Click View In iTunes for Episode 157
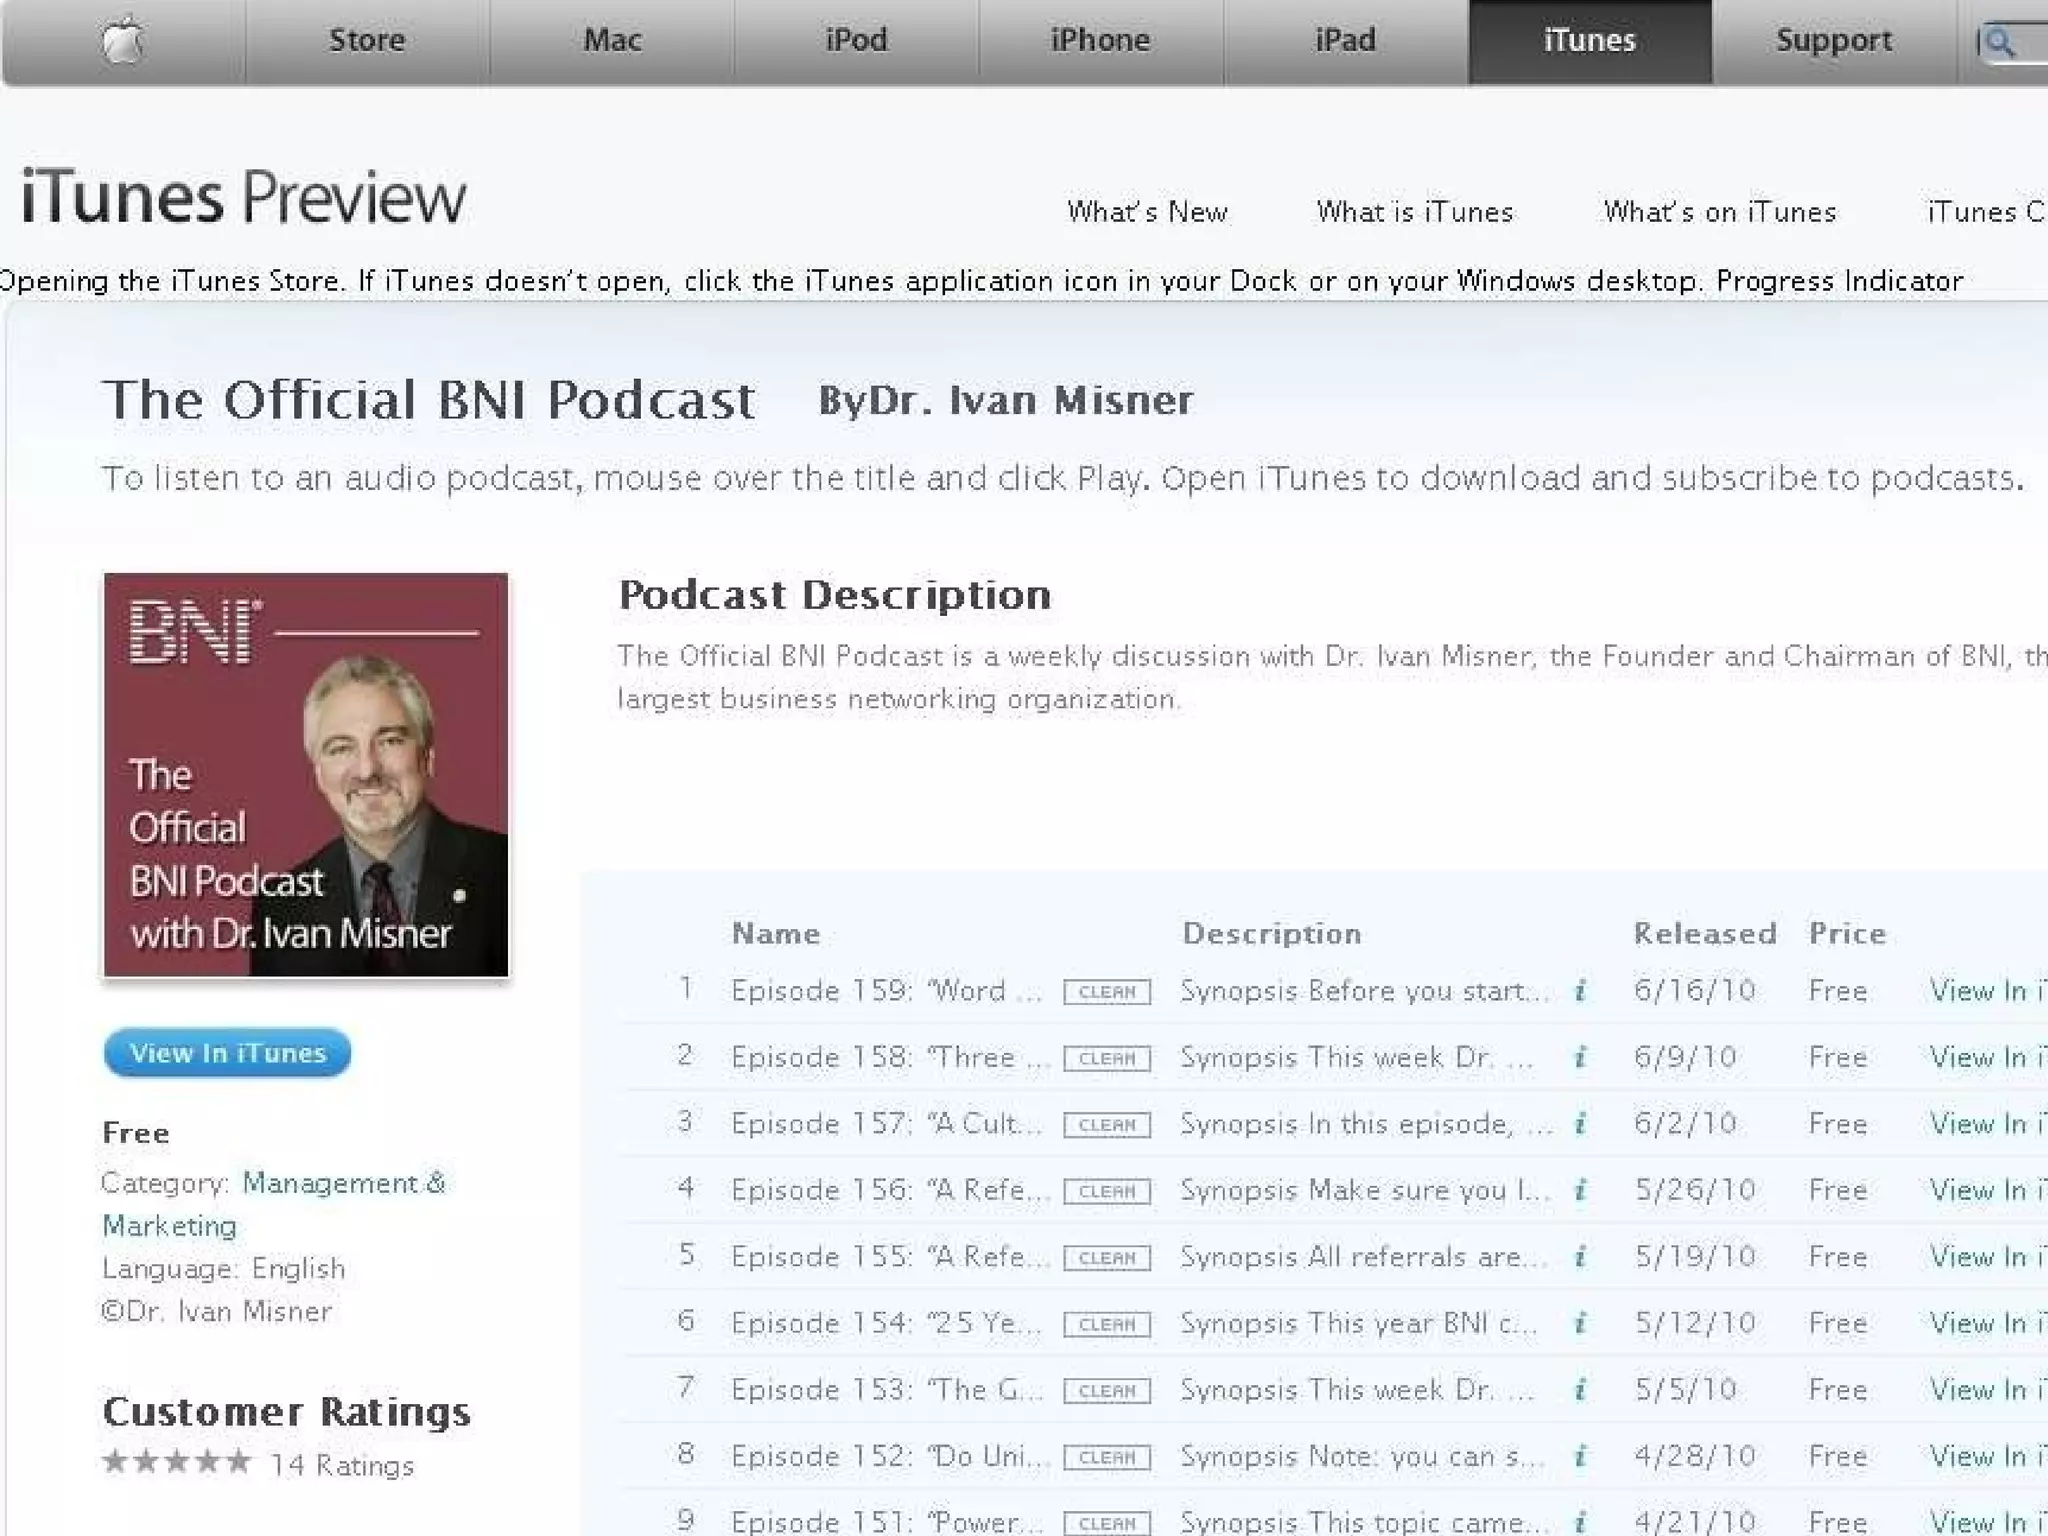2048x1536 pixels. pyautogui.click(x=1988, y=1124)
